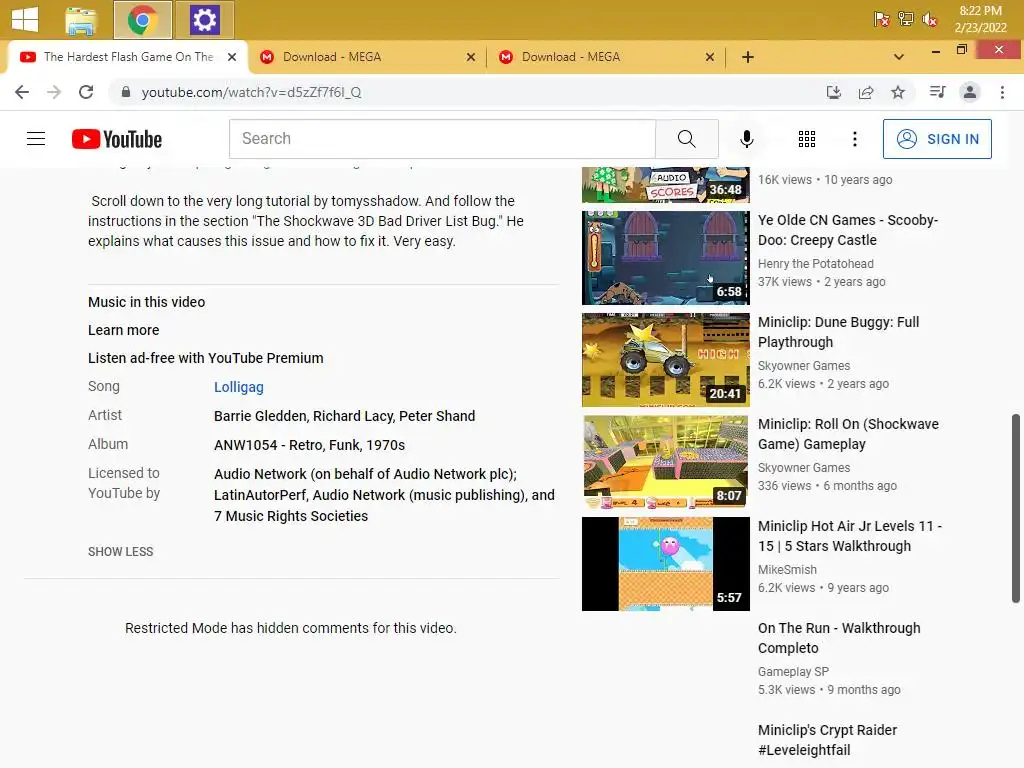Start voice search with microphone icon

pyautogui.click(x=746, y=138)
